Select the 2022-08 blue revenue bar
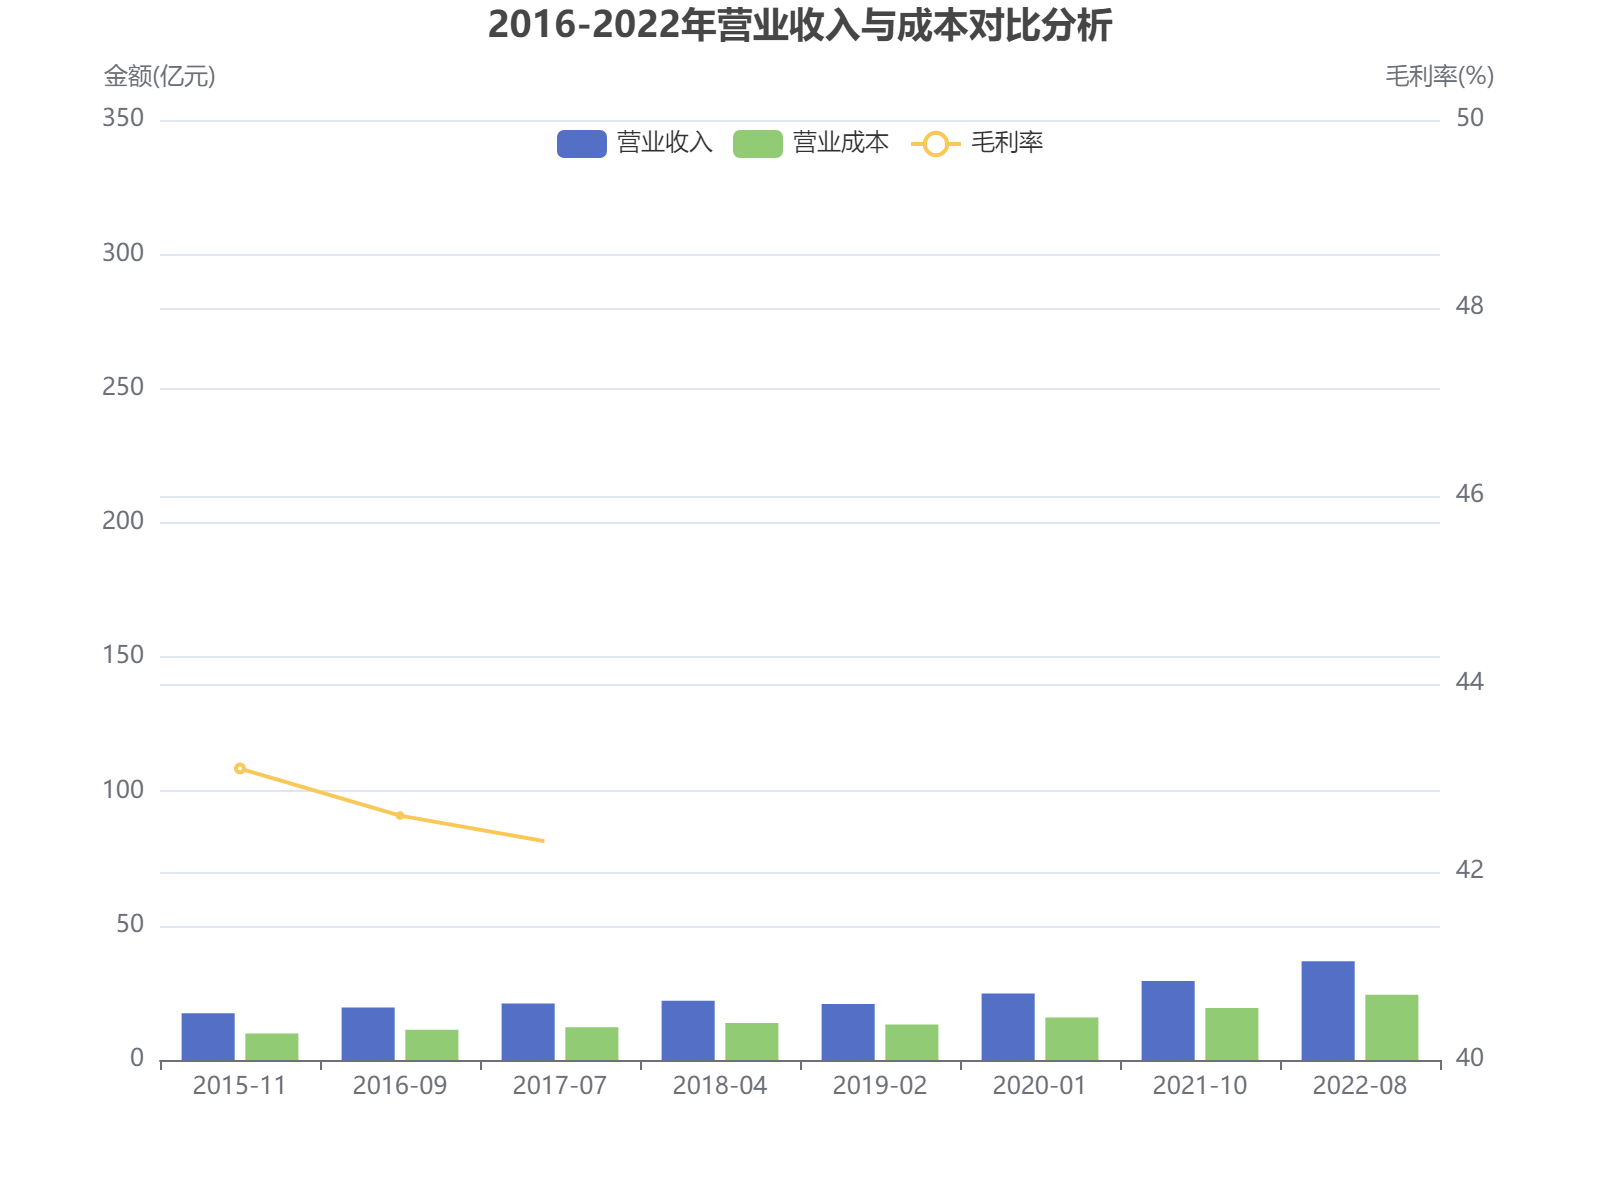Viewport: 1600px width, 1200px height. [x=1328, y=1011]
